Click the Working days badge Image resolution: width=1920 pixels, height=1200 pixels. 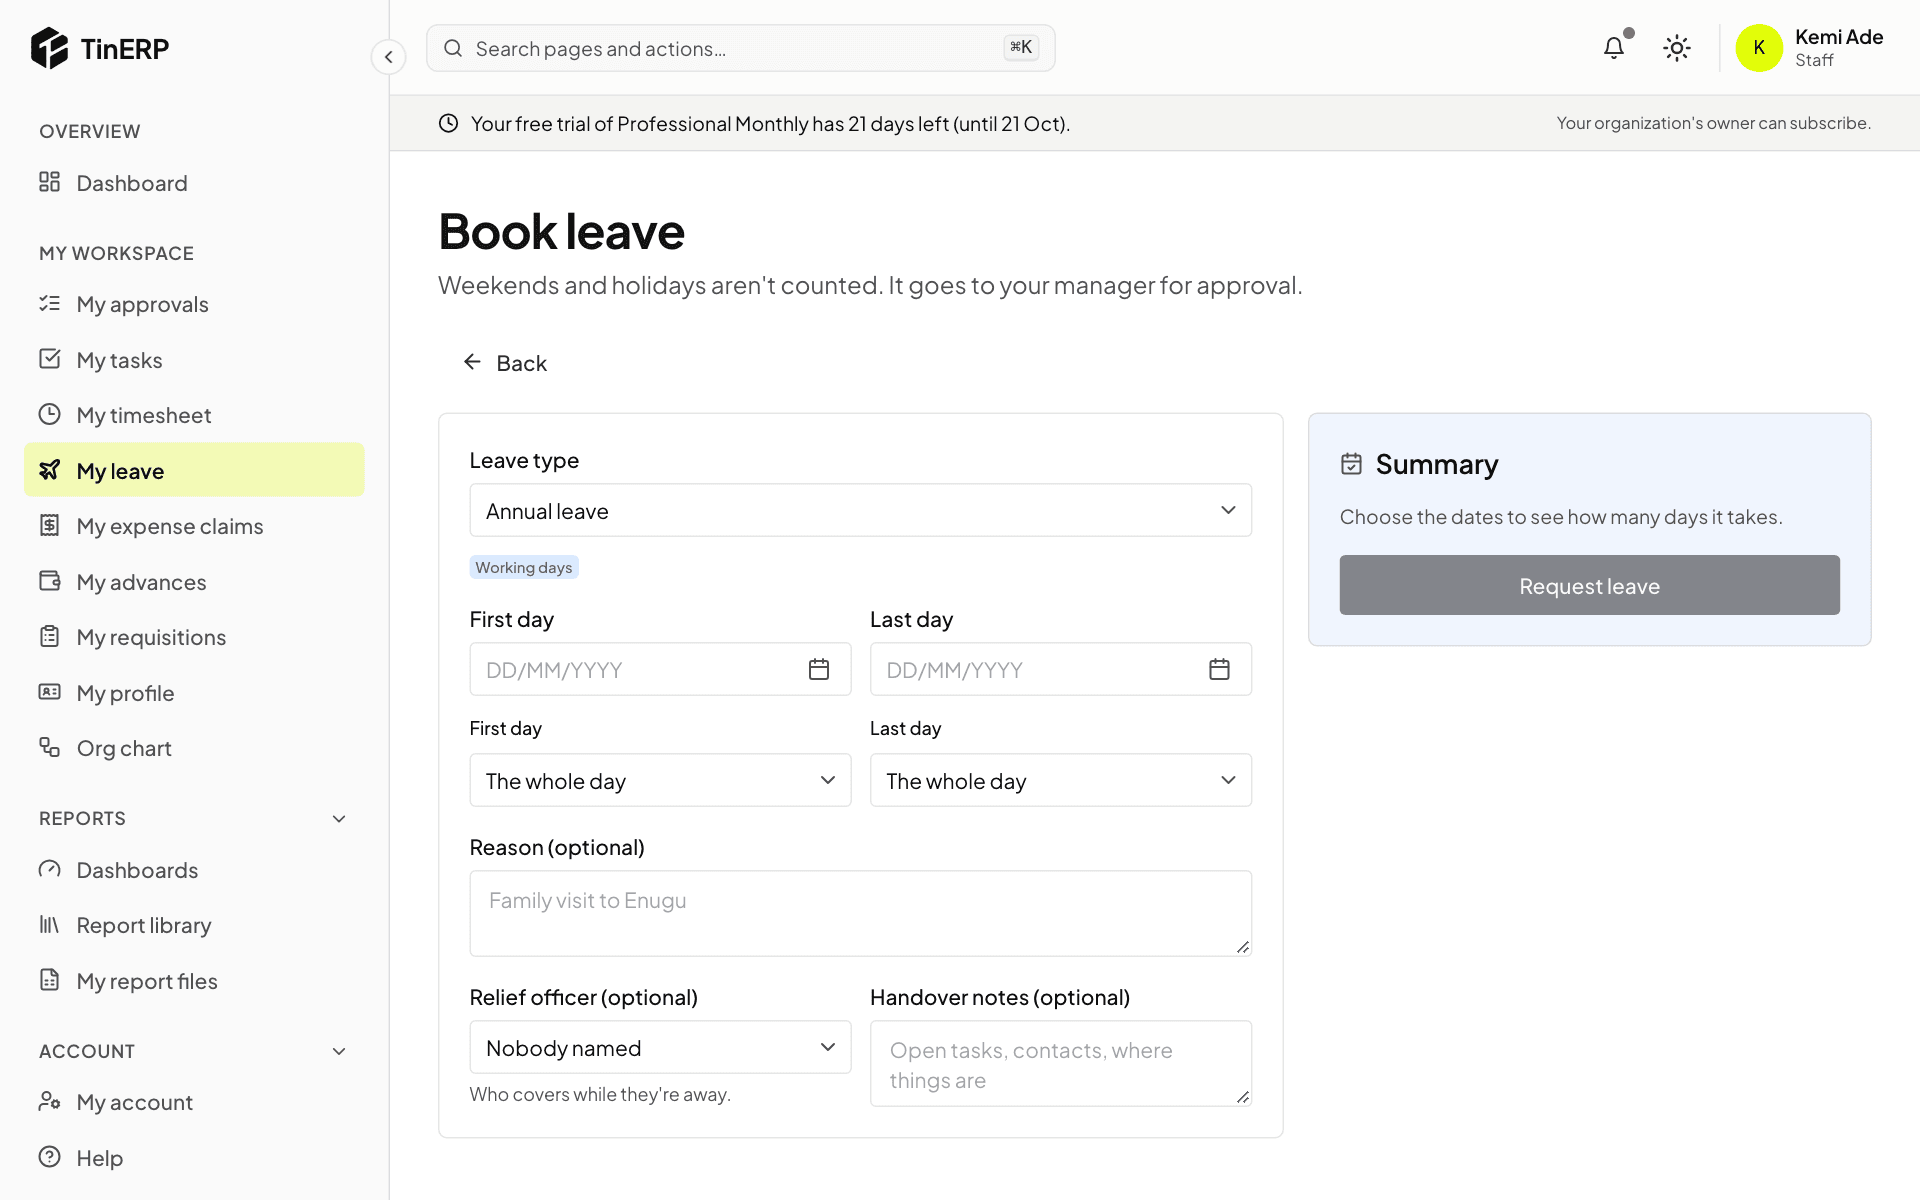pos(524,567)
